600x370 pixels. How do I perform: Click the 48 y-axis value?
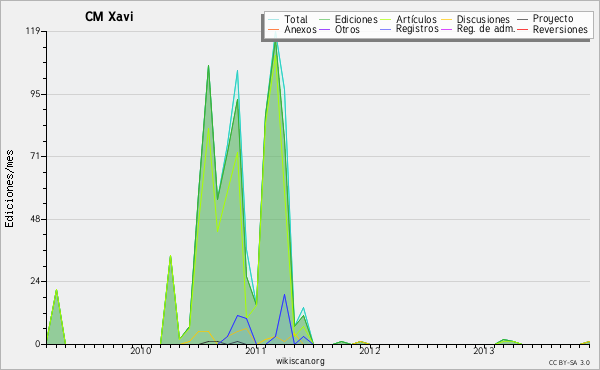tap(35, 219)
